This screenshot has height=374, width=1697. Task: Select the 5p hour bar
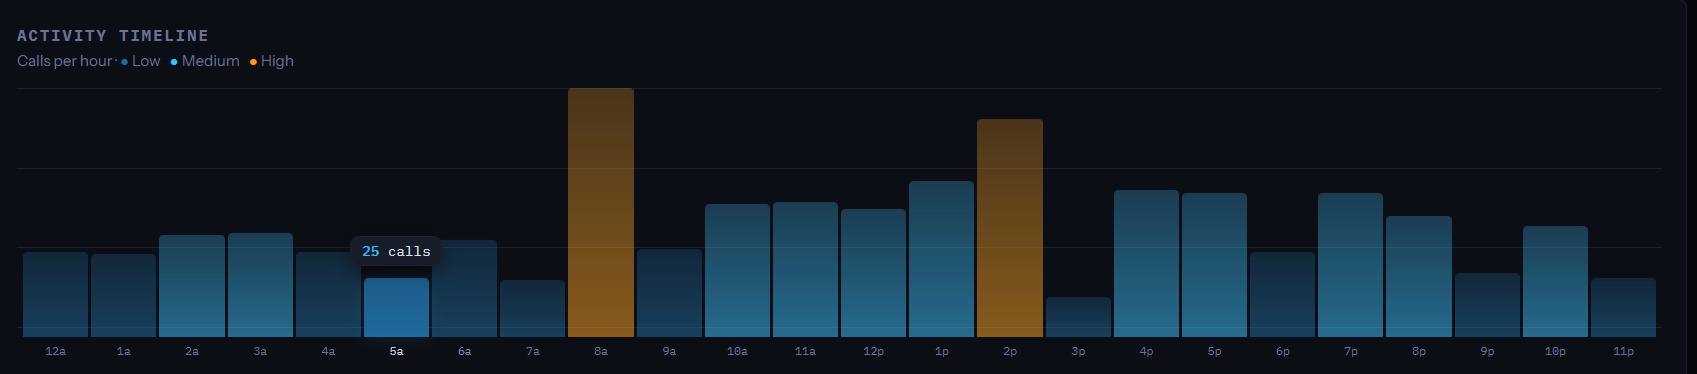pyautogui.click(x=1214, y=265)
